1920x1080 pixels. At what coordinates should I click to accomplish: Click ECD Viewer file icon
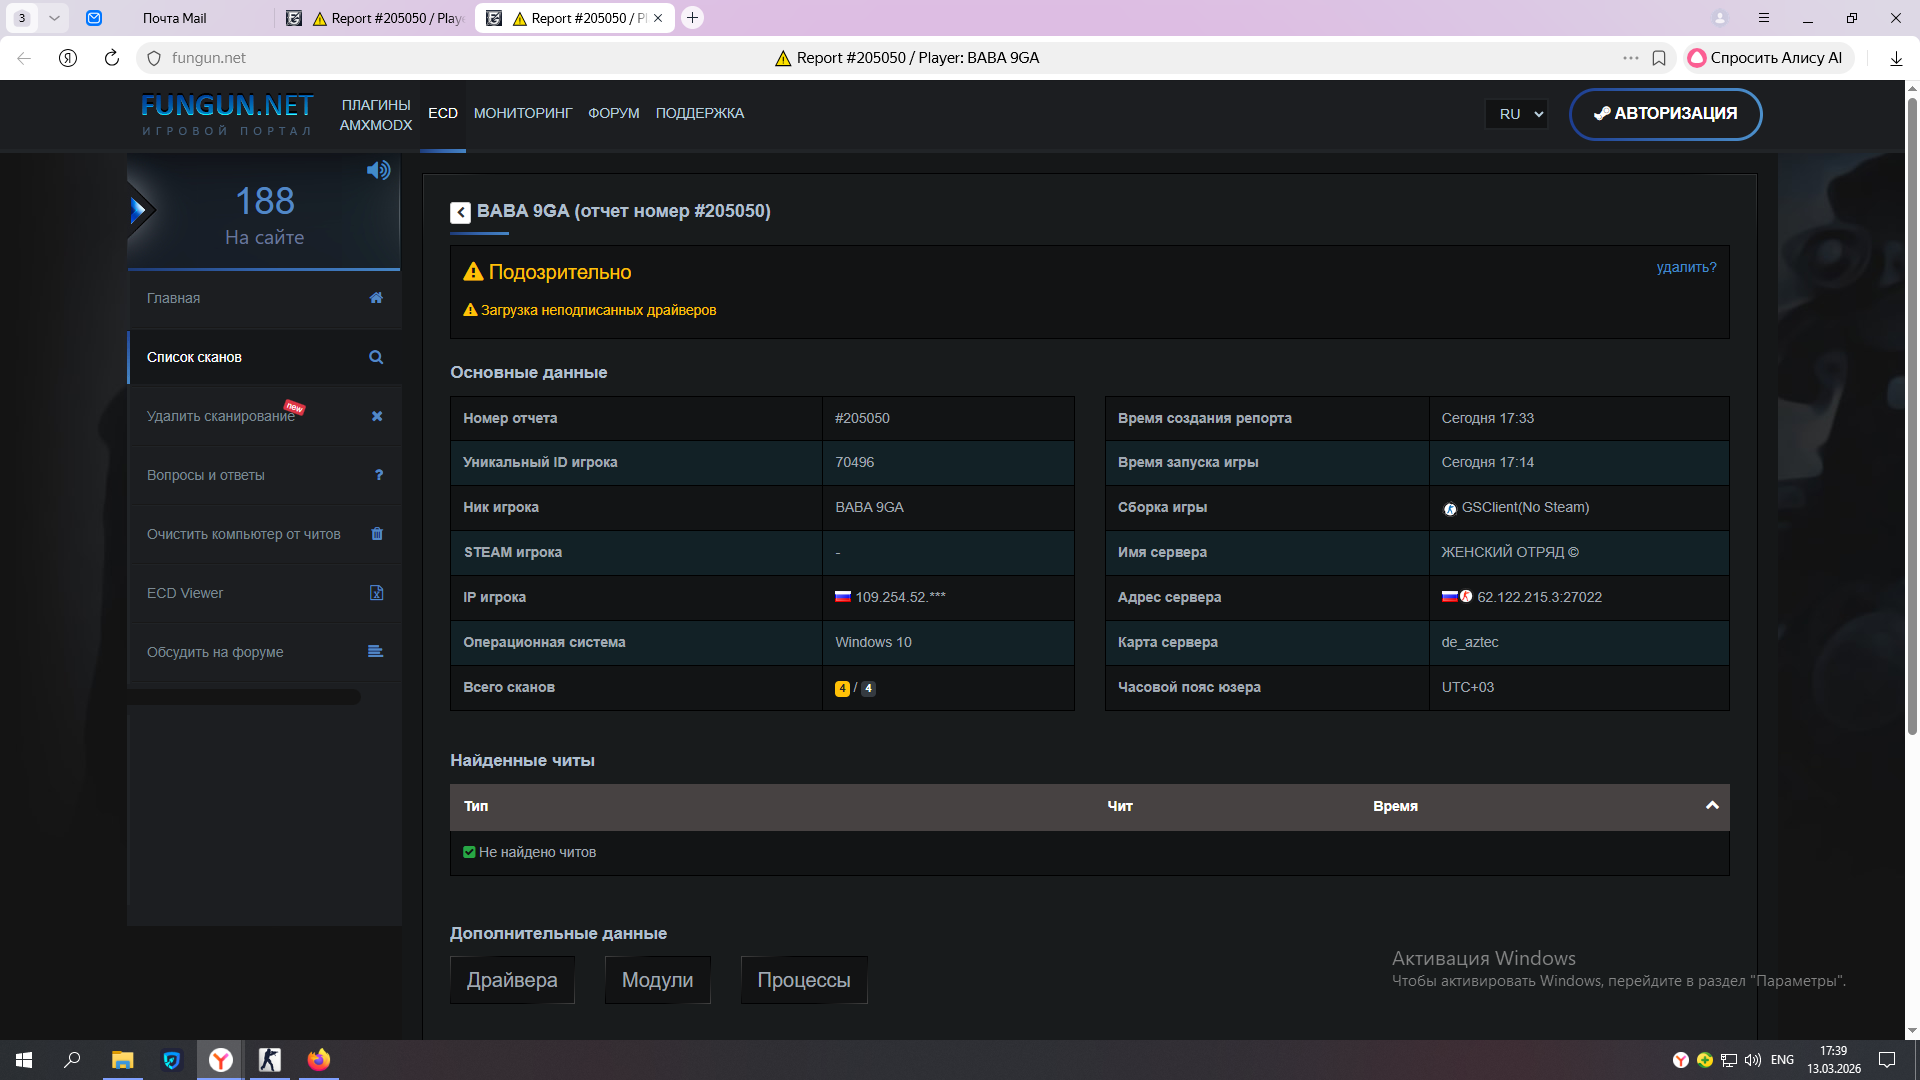click(377, 593)
